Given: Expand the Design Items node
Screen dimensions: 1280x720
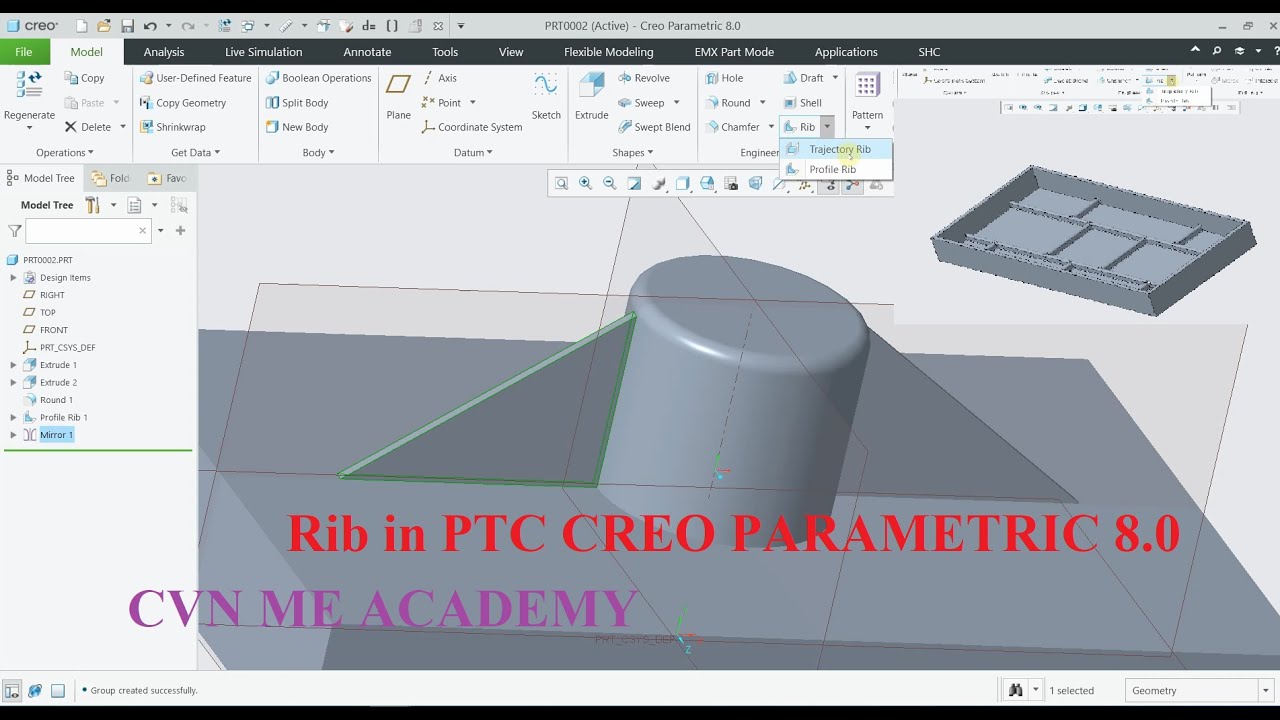Looking at the screenshot, I should [13, 278].
